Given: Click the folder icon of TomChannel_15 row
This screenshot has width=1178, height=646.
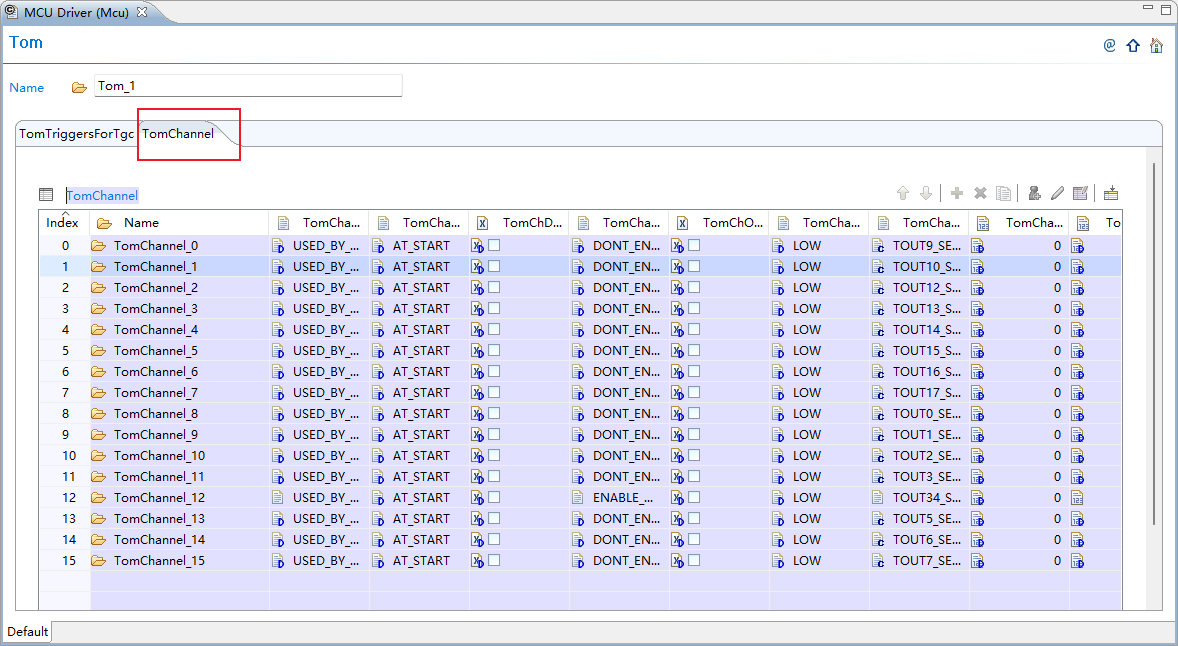Looking at the screenshot, I should 98,561.
